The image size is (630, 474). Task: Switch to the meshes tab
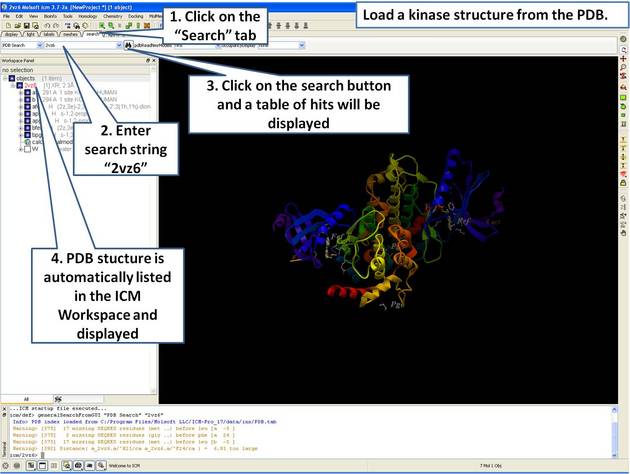pos(69,34)
